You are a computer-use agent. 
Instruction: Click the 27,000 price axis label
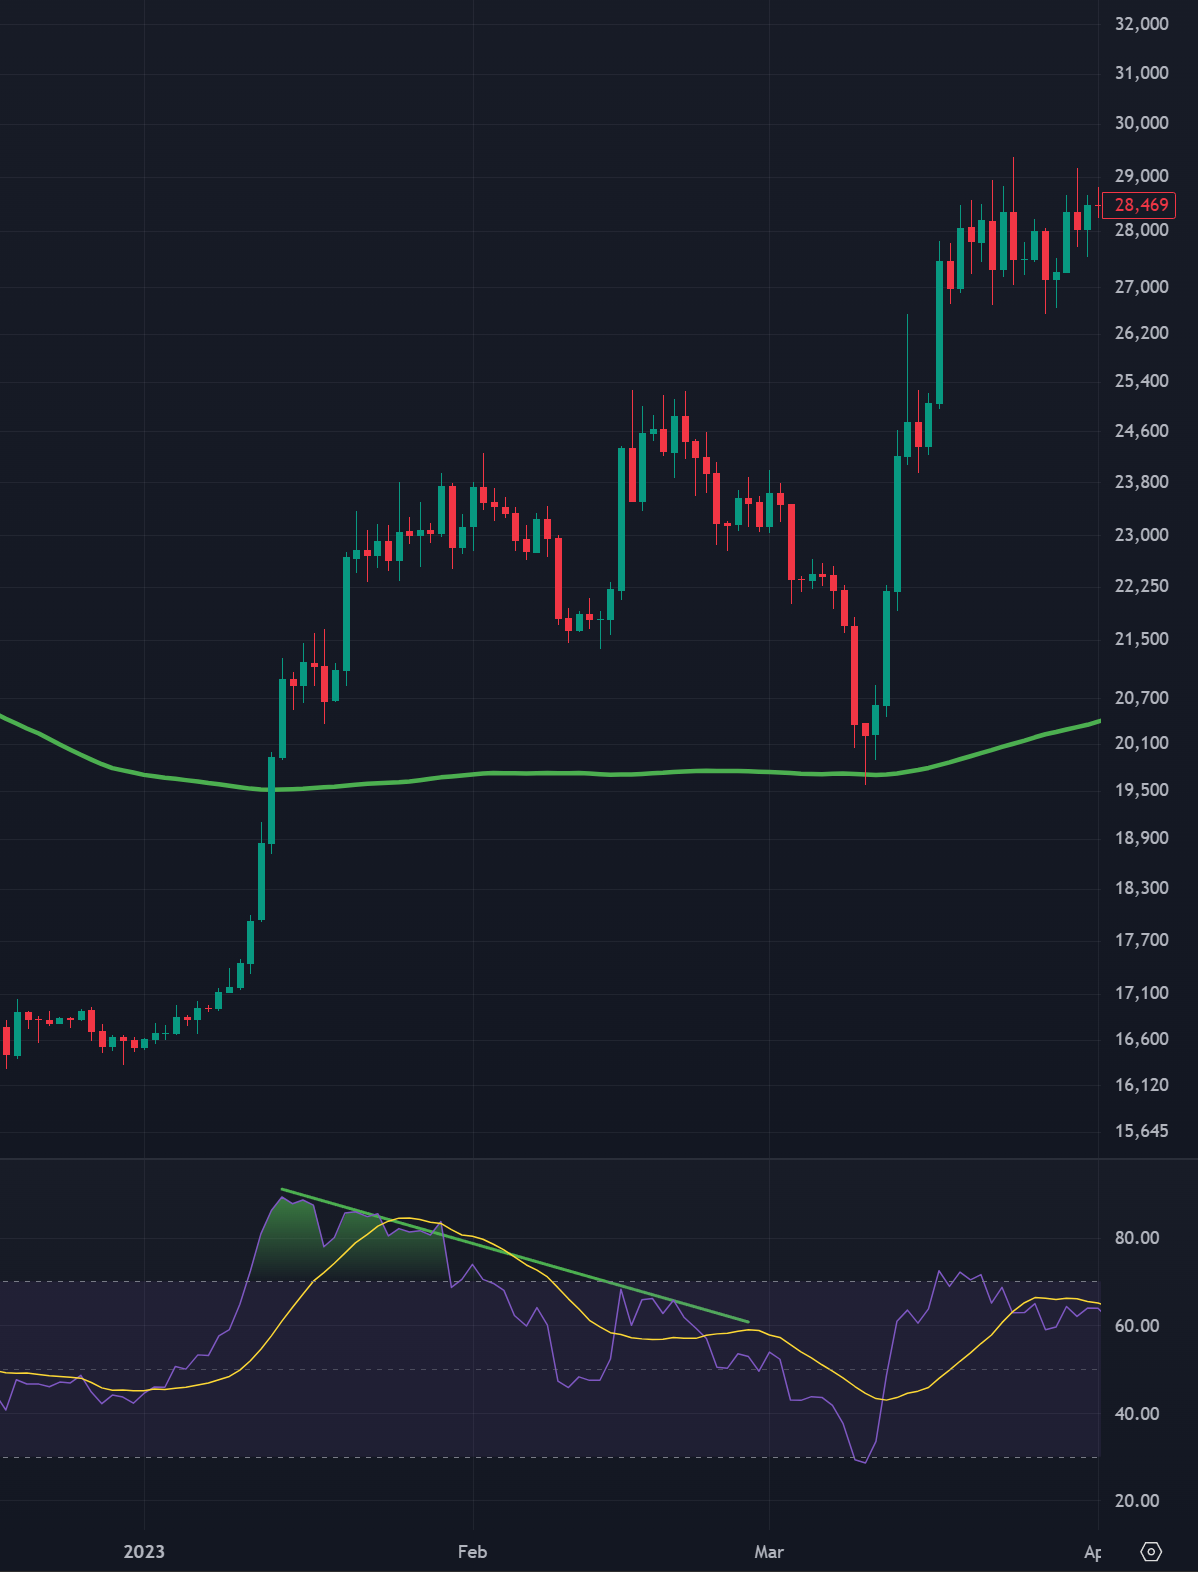[x=1141, y=287]
